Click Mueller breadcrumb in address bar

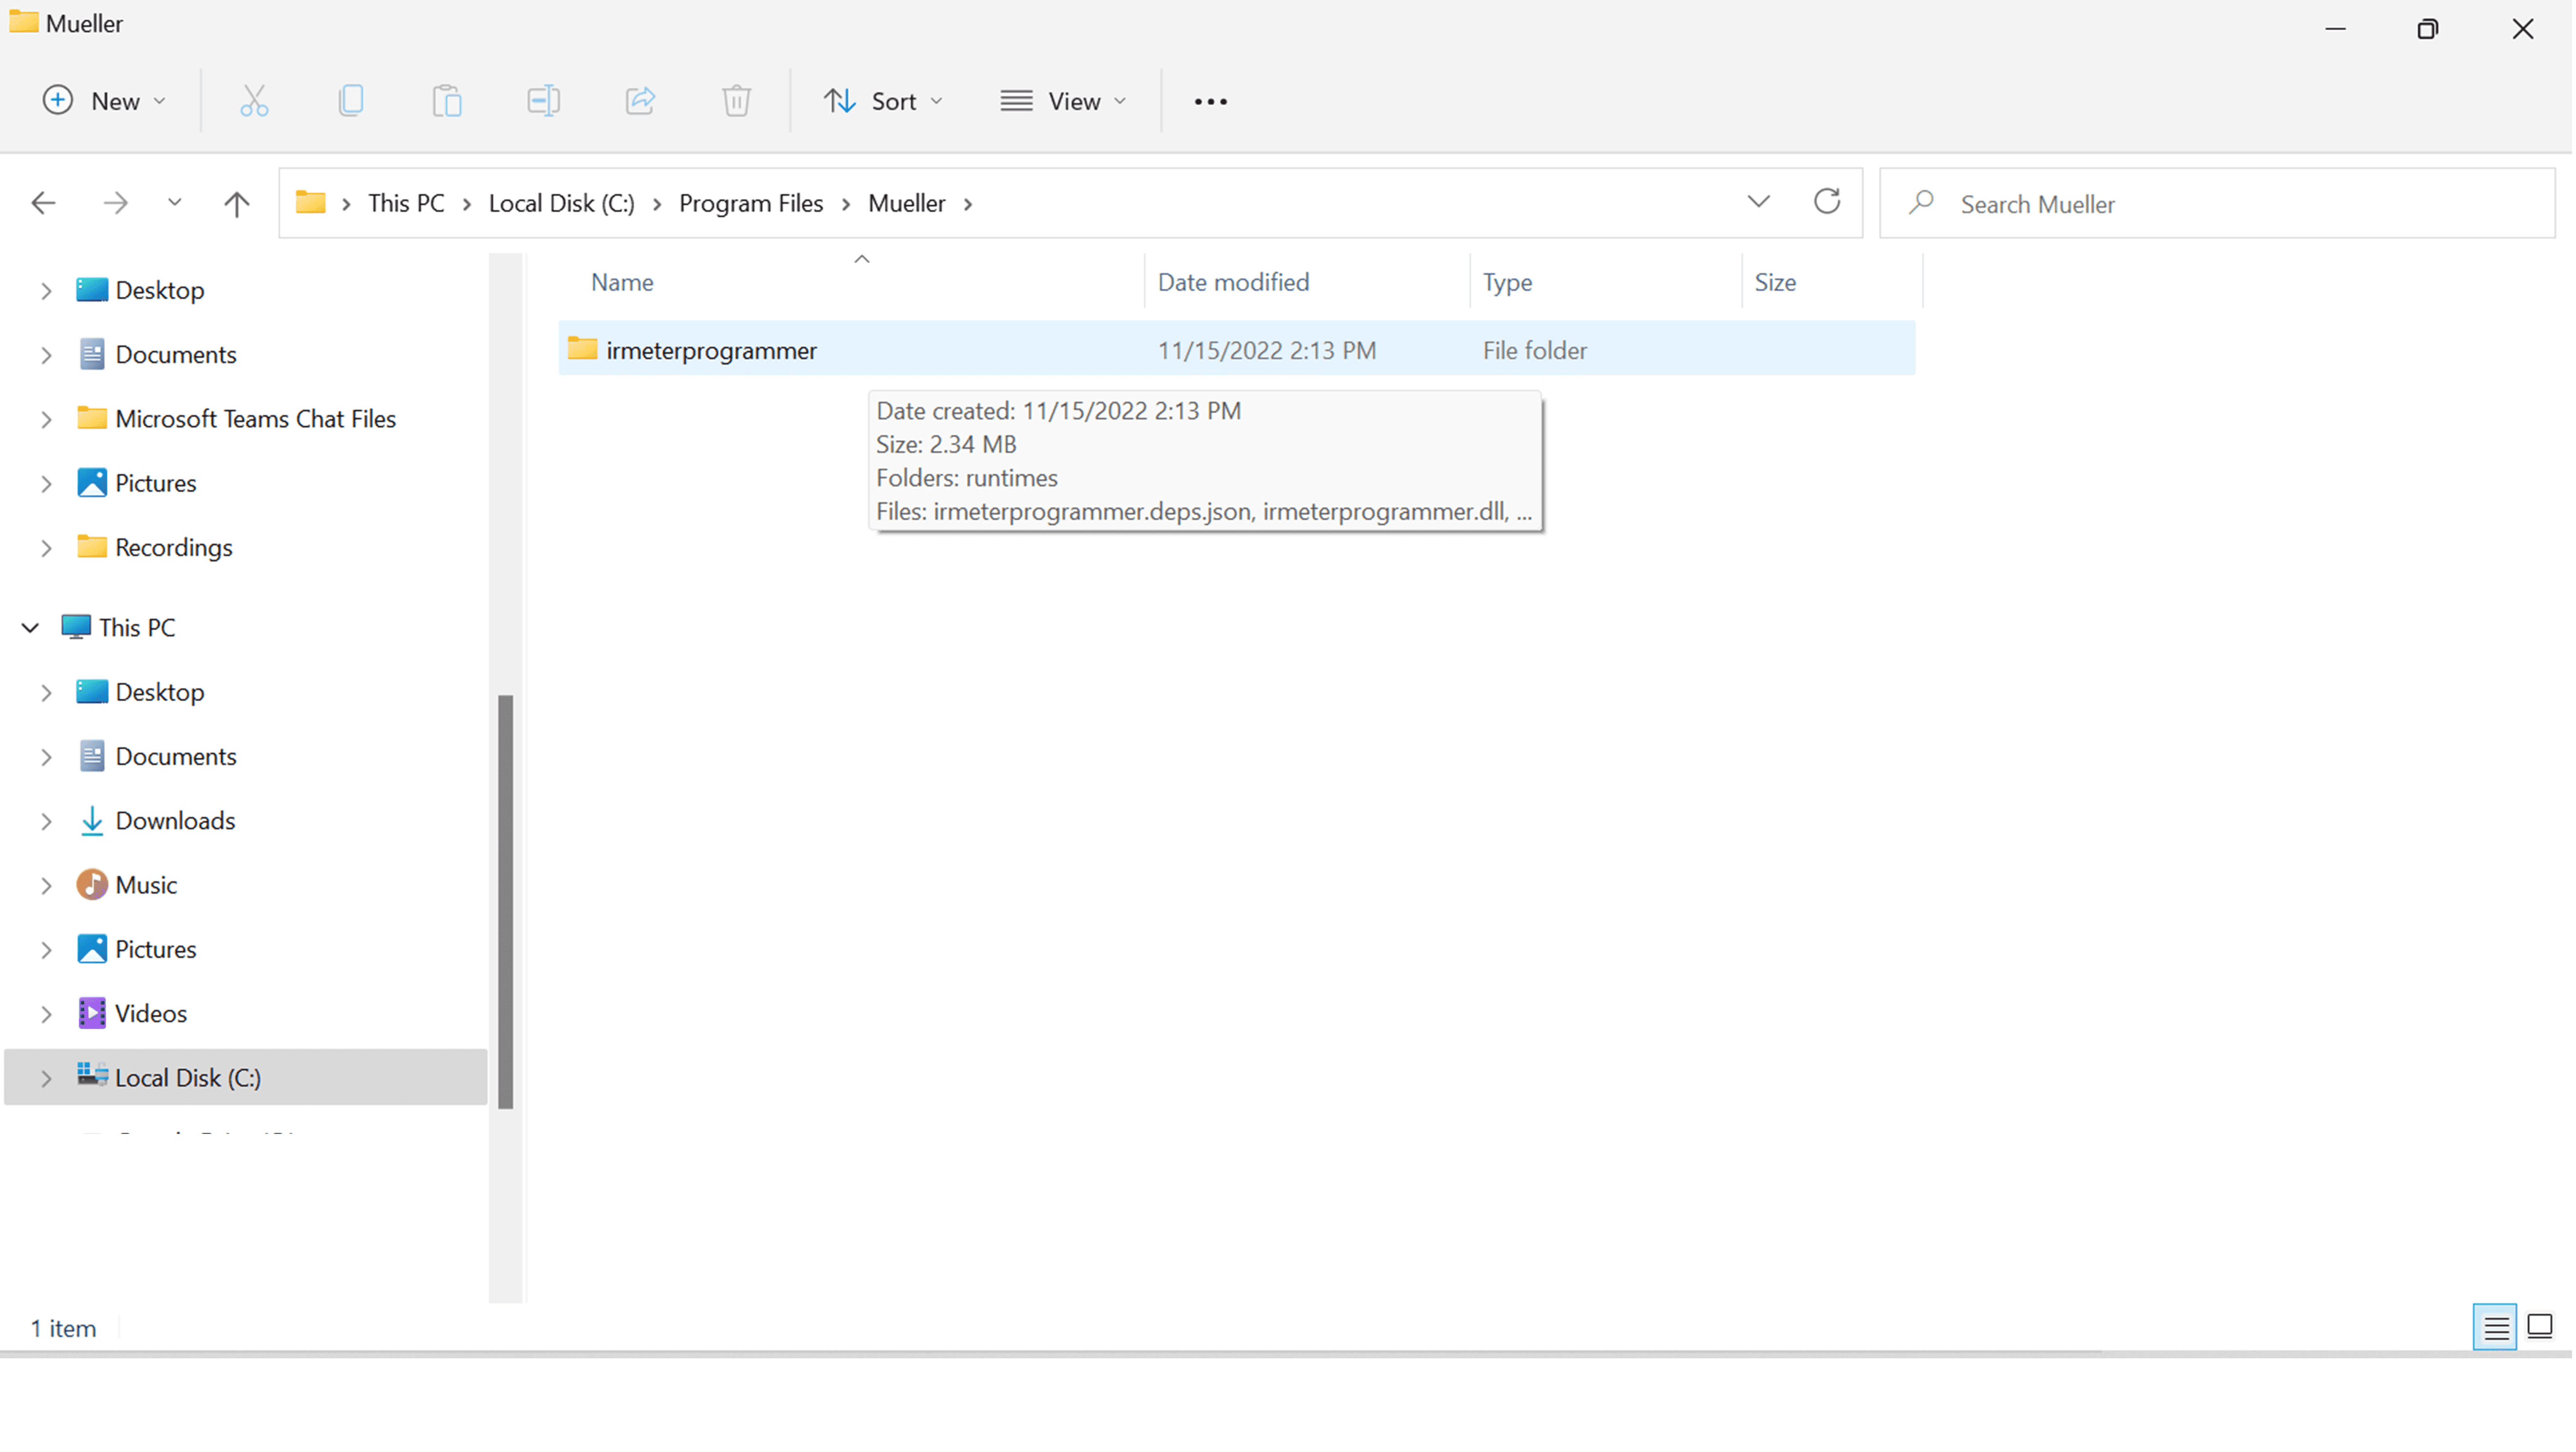pyautogui.click(x=908, y=203)
